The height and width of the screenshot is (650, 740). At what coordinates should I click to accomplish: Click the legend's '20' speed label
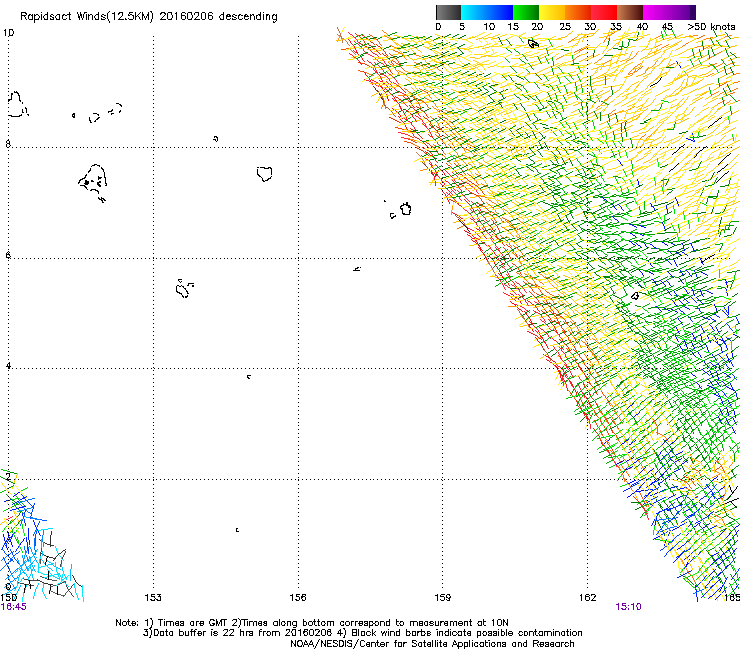537,27
